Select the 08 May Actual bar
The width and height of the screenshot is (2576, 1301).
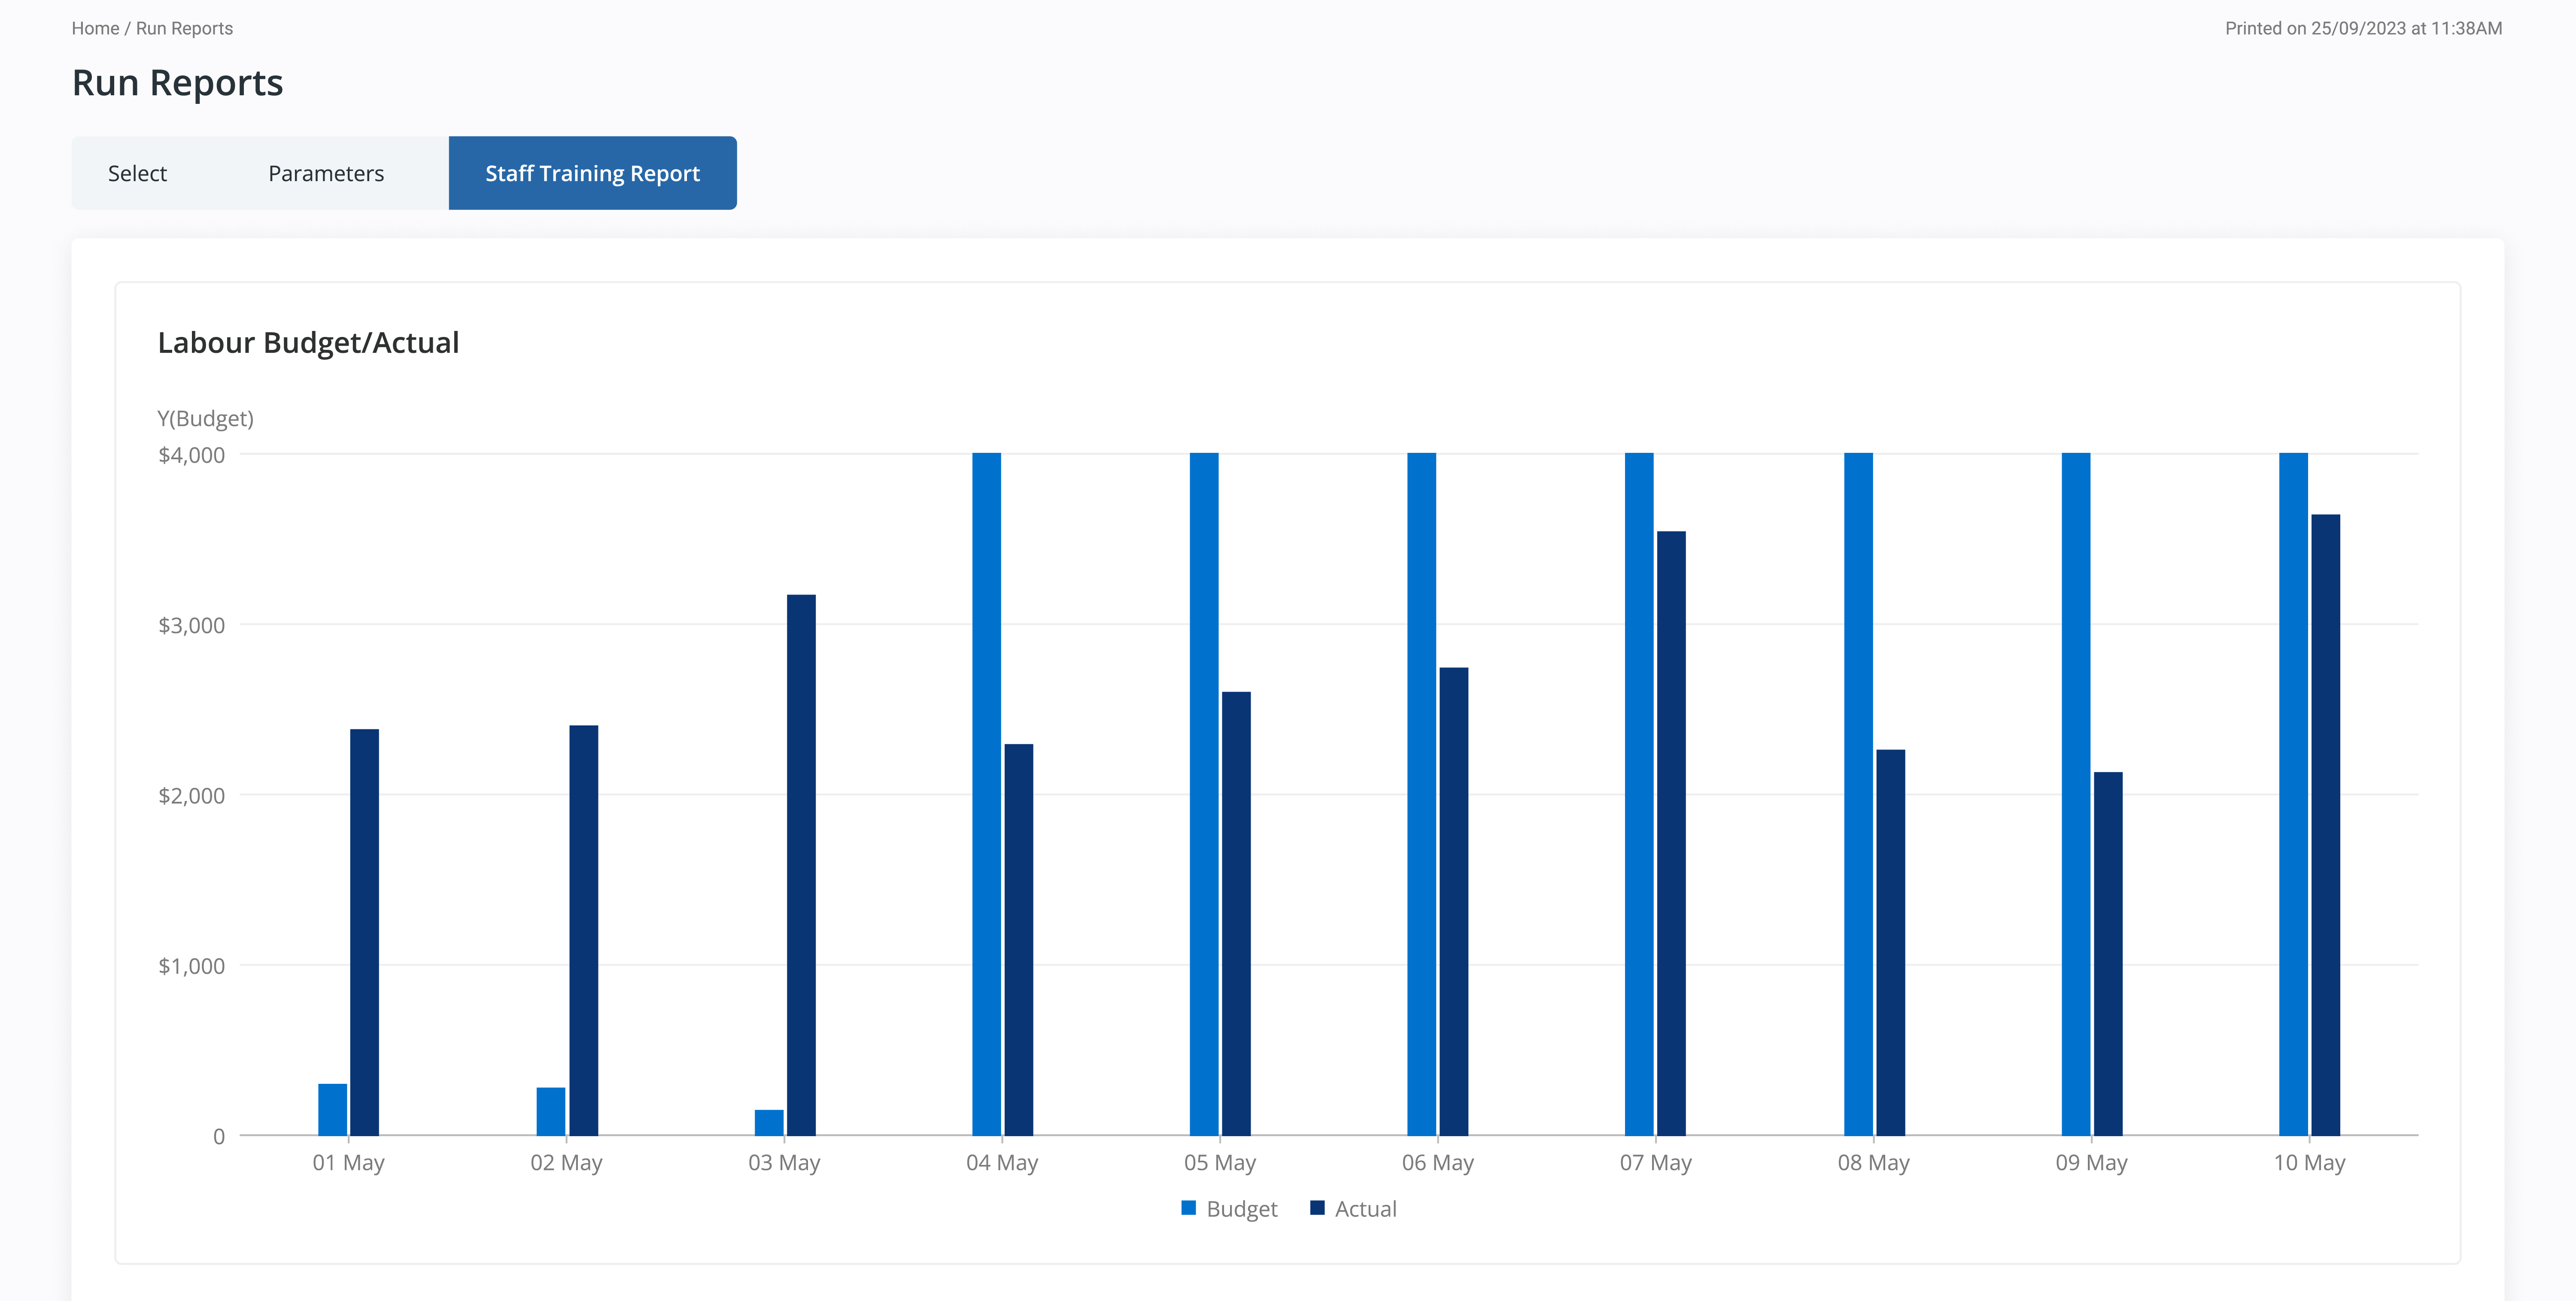coord(1891,942)
